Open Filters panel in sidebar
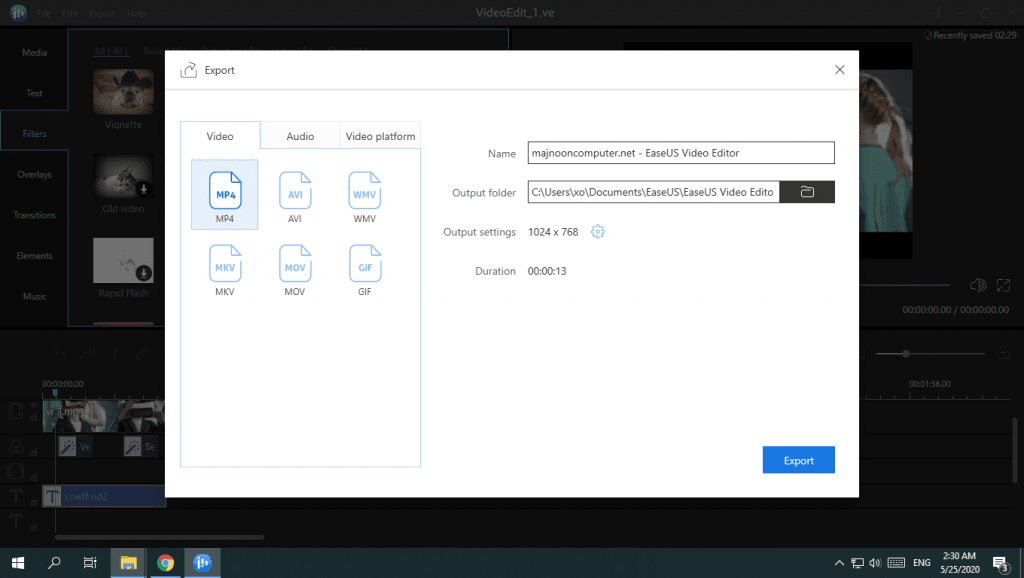This screenshot has height=578, width=1024. tap(34, 133)
